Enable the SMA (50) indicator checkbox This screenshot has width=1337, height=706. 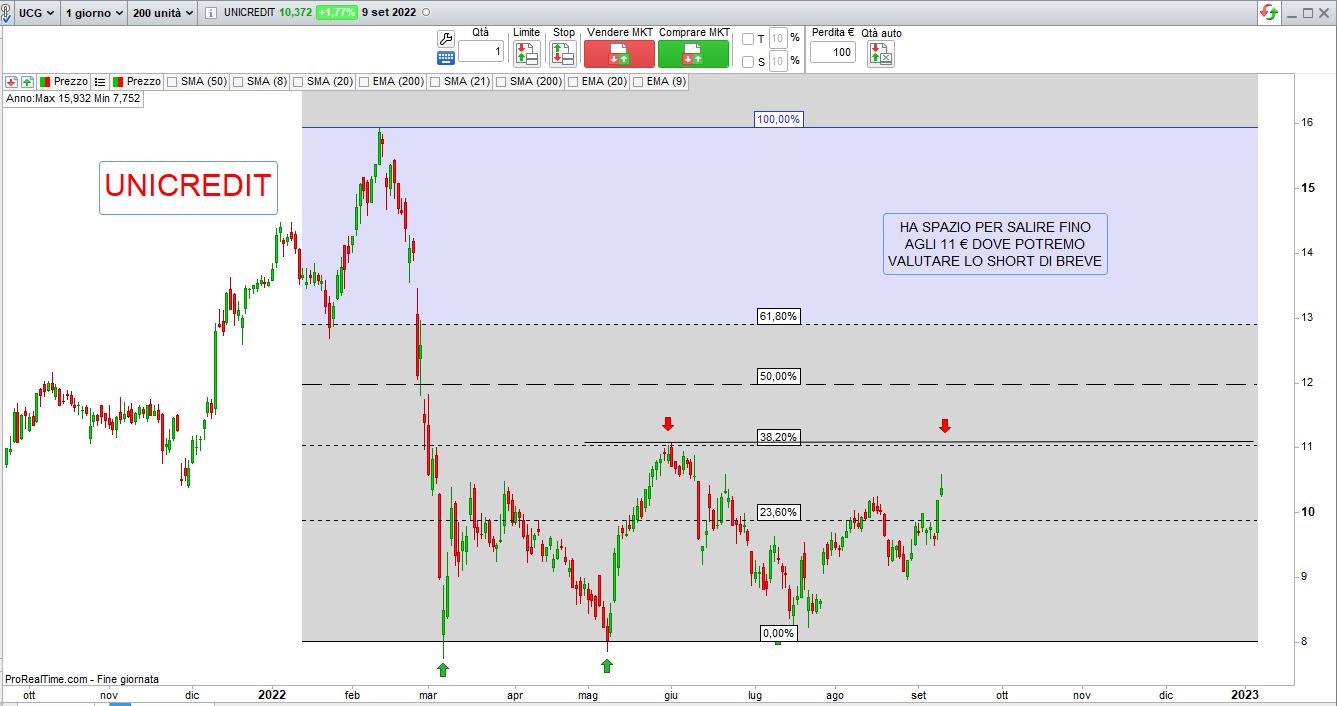(173, 81)
